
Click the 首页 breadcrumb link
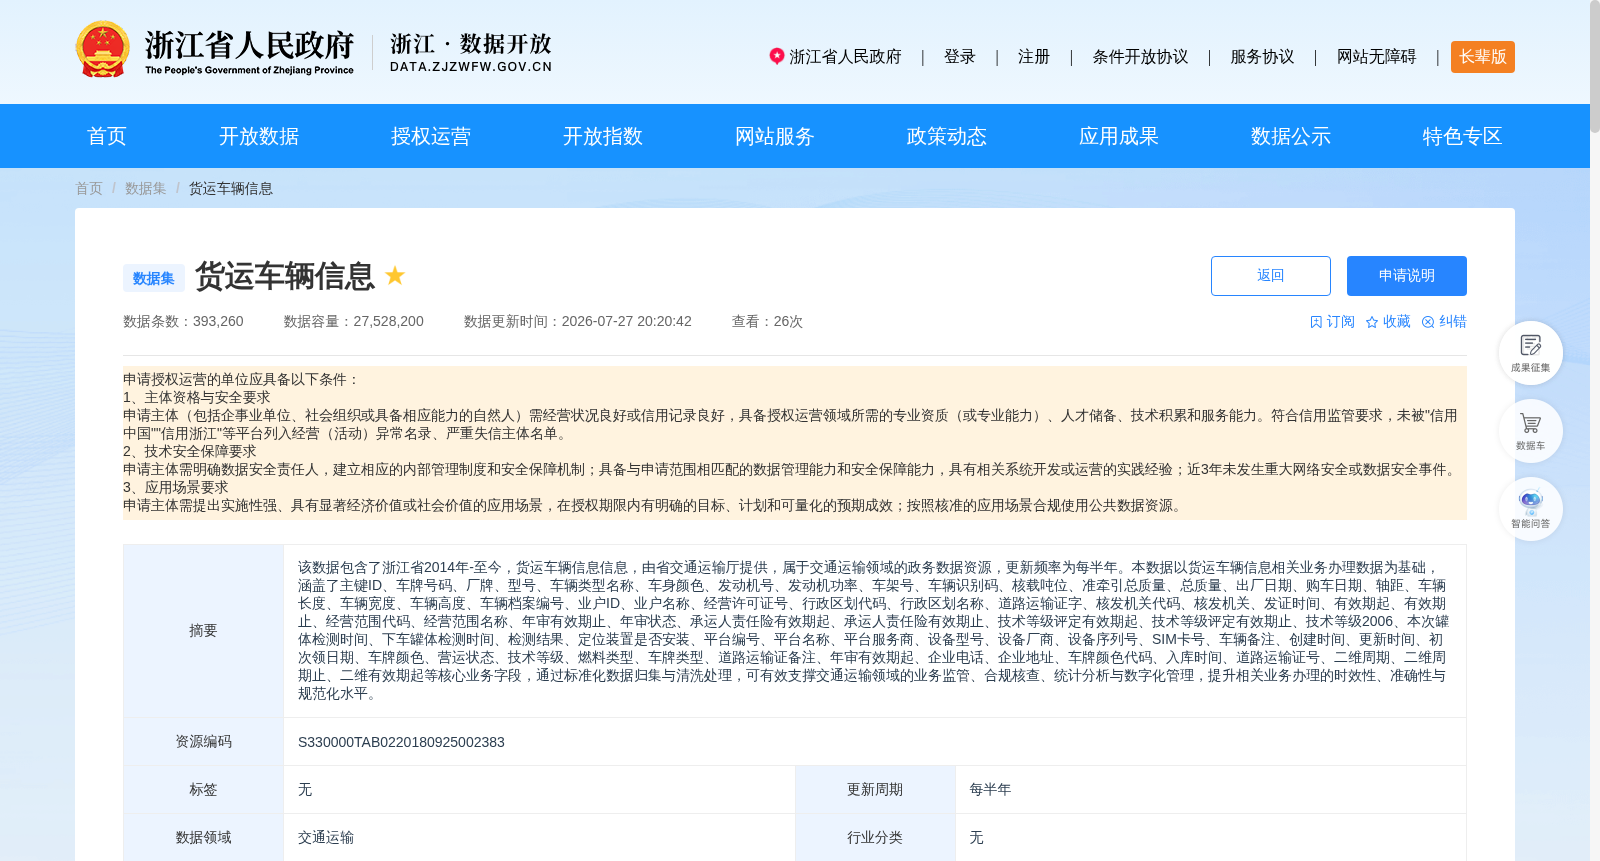click(x=89, y=188)
